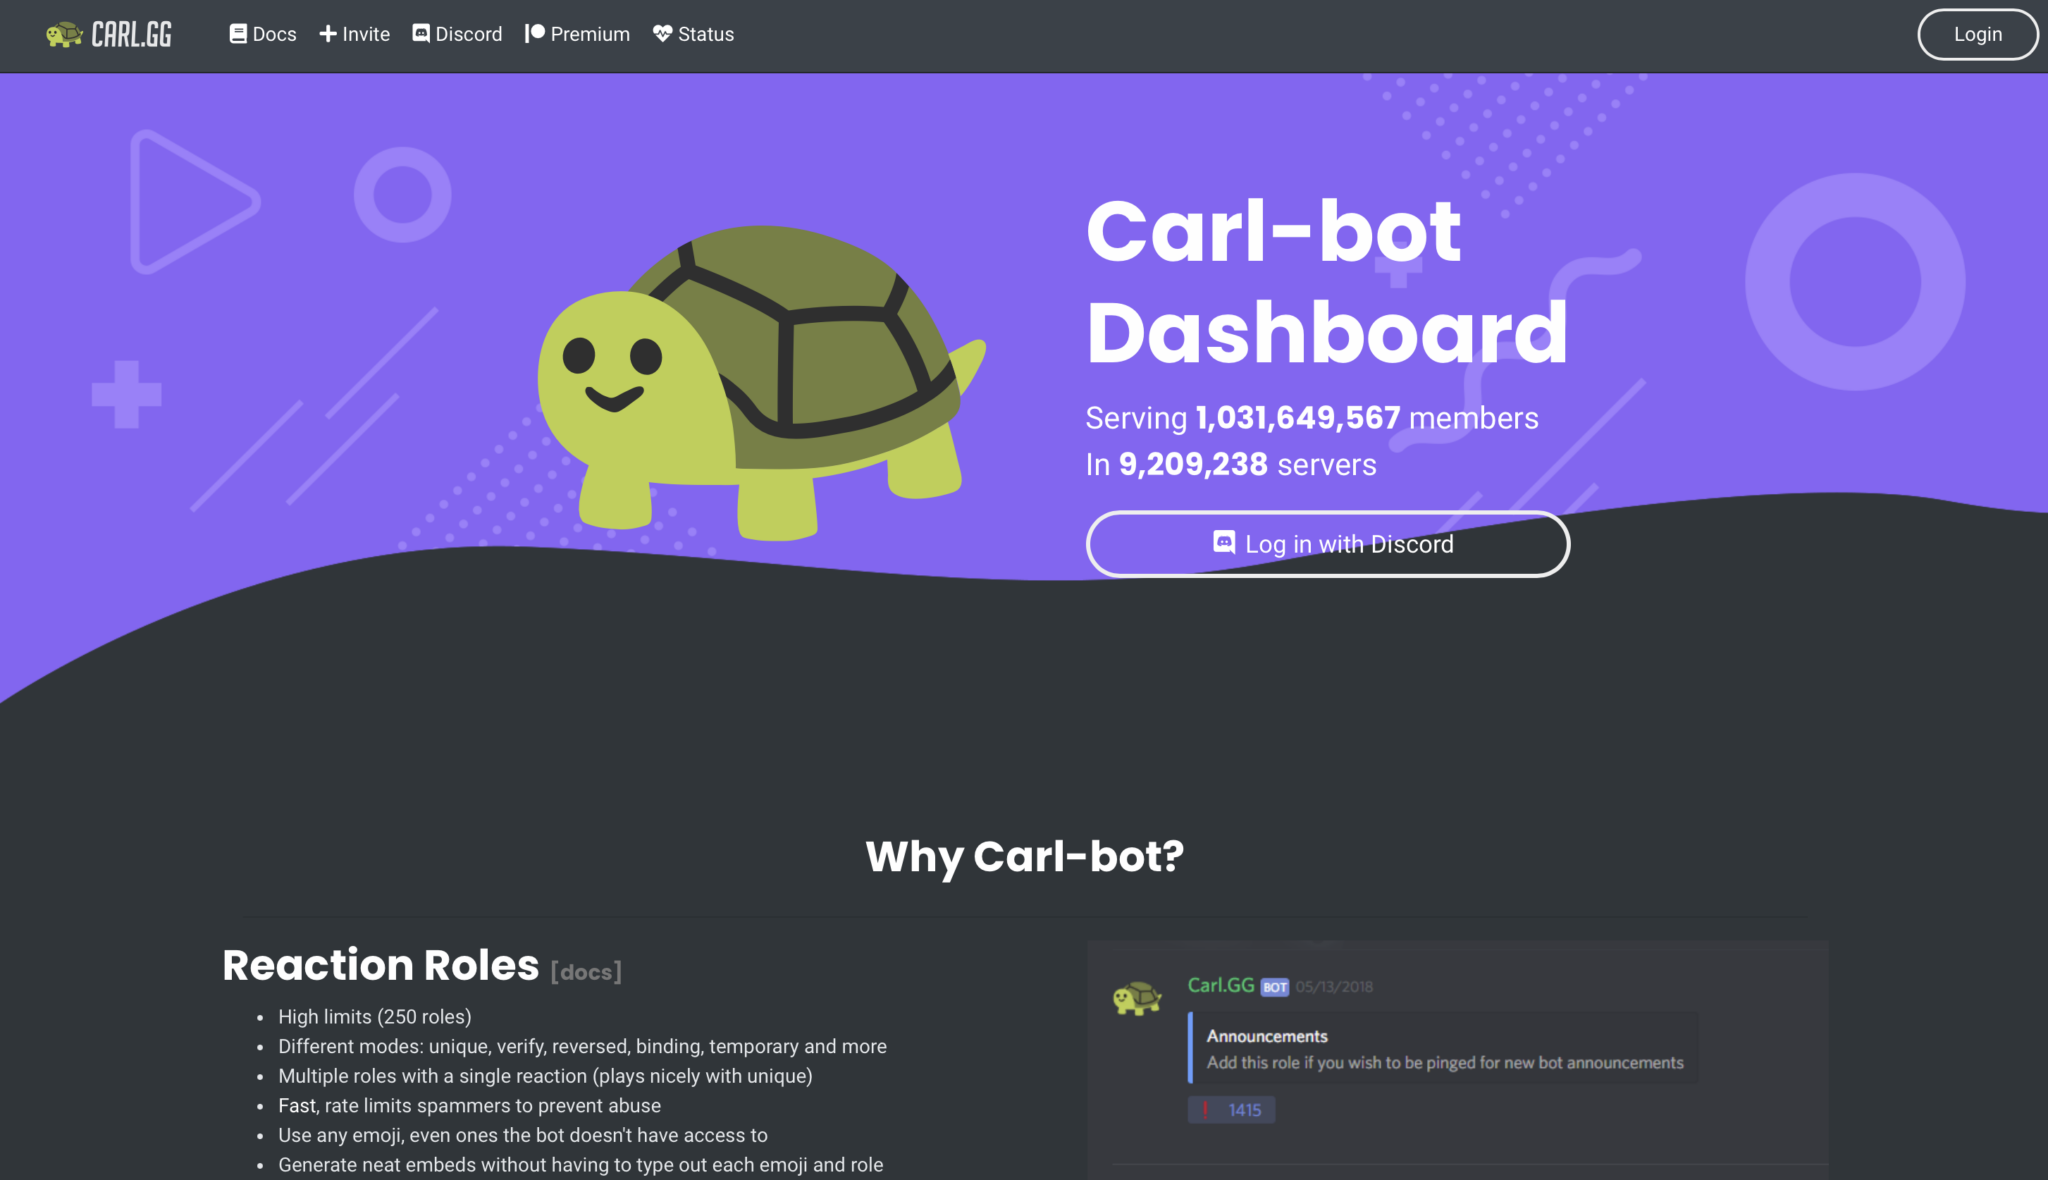Select the Discord icon in the navigation bar
The width and height of the screenshot is (2048, 1180).
(421, 33)
